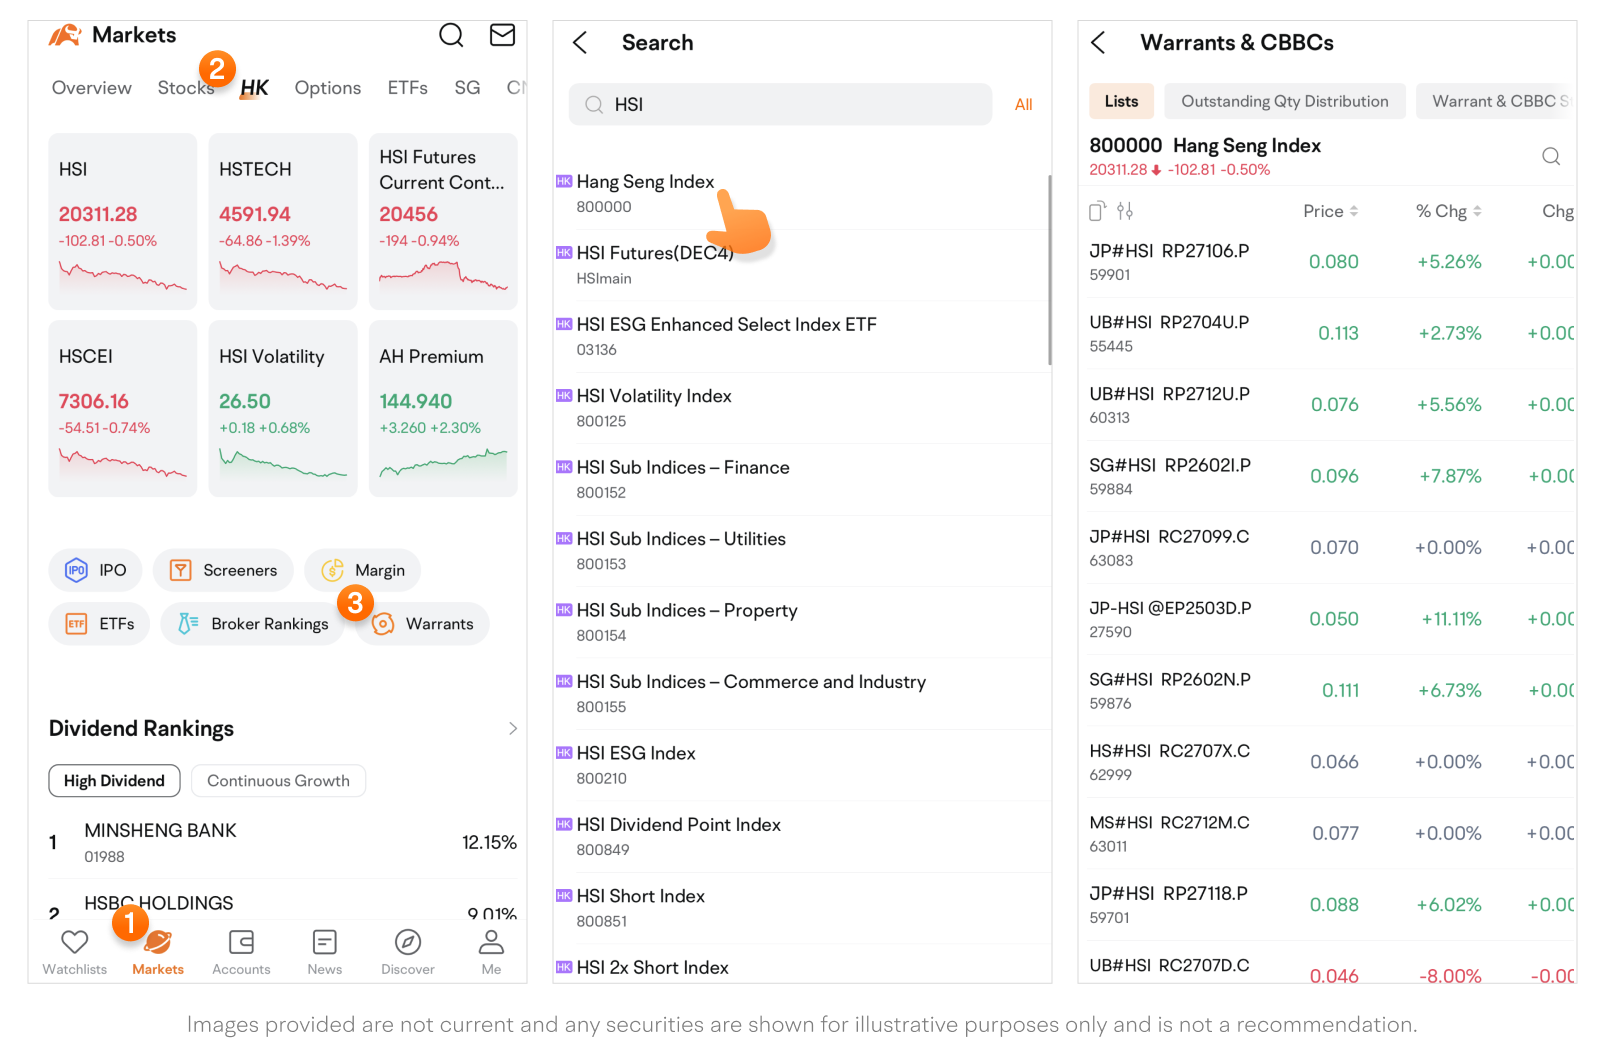This screenshot has height=1060, width=1605.
Task: Open warrant SG#HSI RP2602I.P row
Action: click(1331, 476)
